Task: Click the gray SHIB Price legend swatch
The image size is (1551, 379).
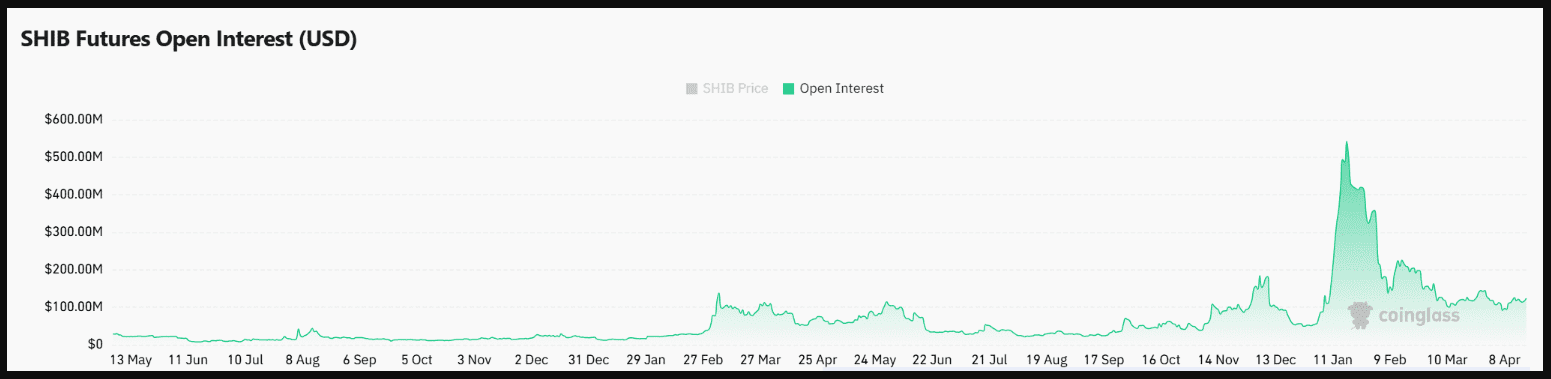Action: click(x=691, y=88)
